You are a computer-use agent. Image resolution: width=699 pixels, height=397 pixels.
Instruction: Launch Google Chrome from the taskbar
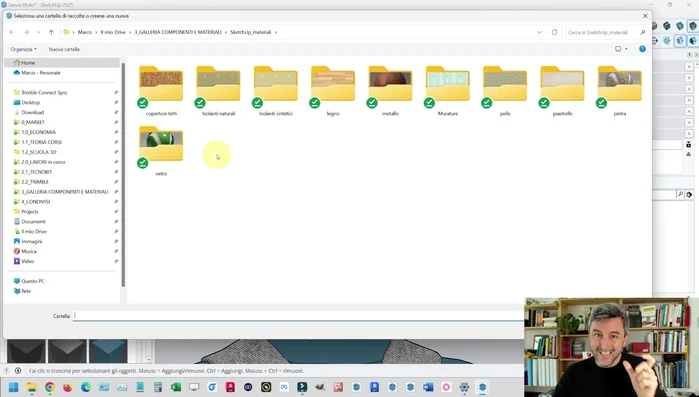[49, 387]
